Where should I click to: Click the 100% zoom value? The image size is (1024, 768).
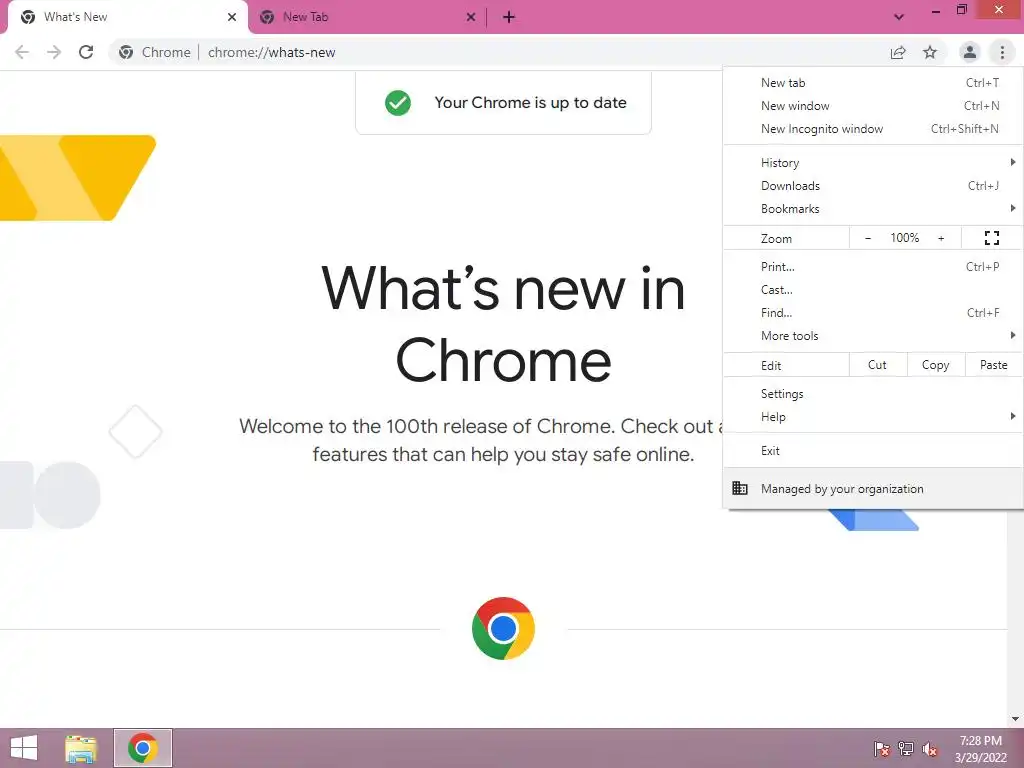pyautogui.click(x=904, y=238)
